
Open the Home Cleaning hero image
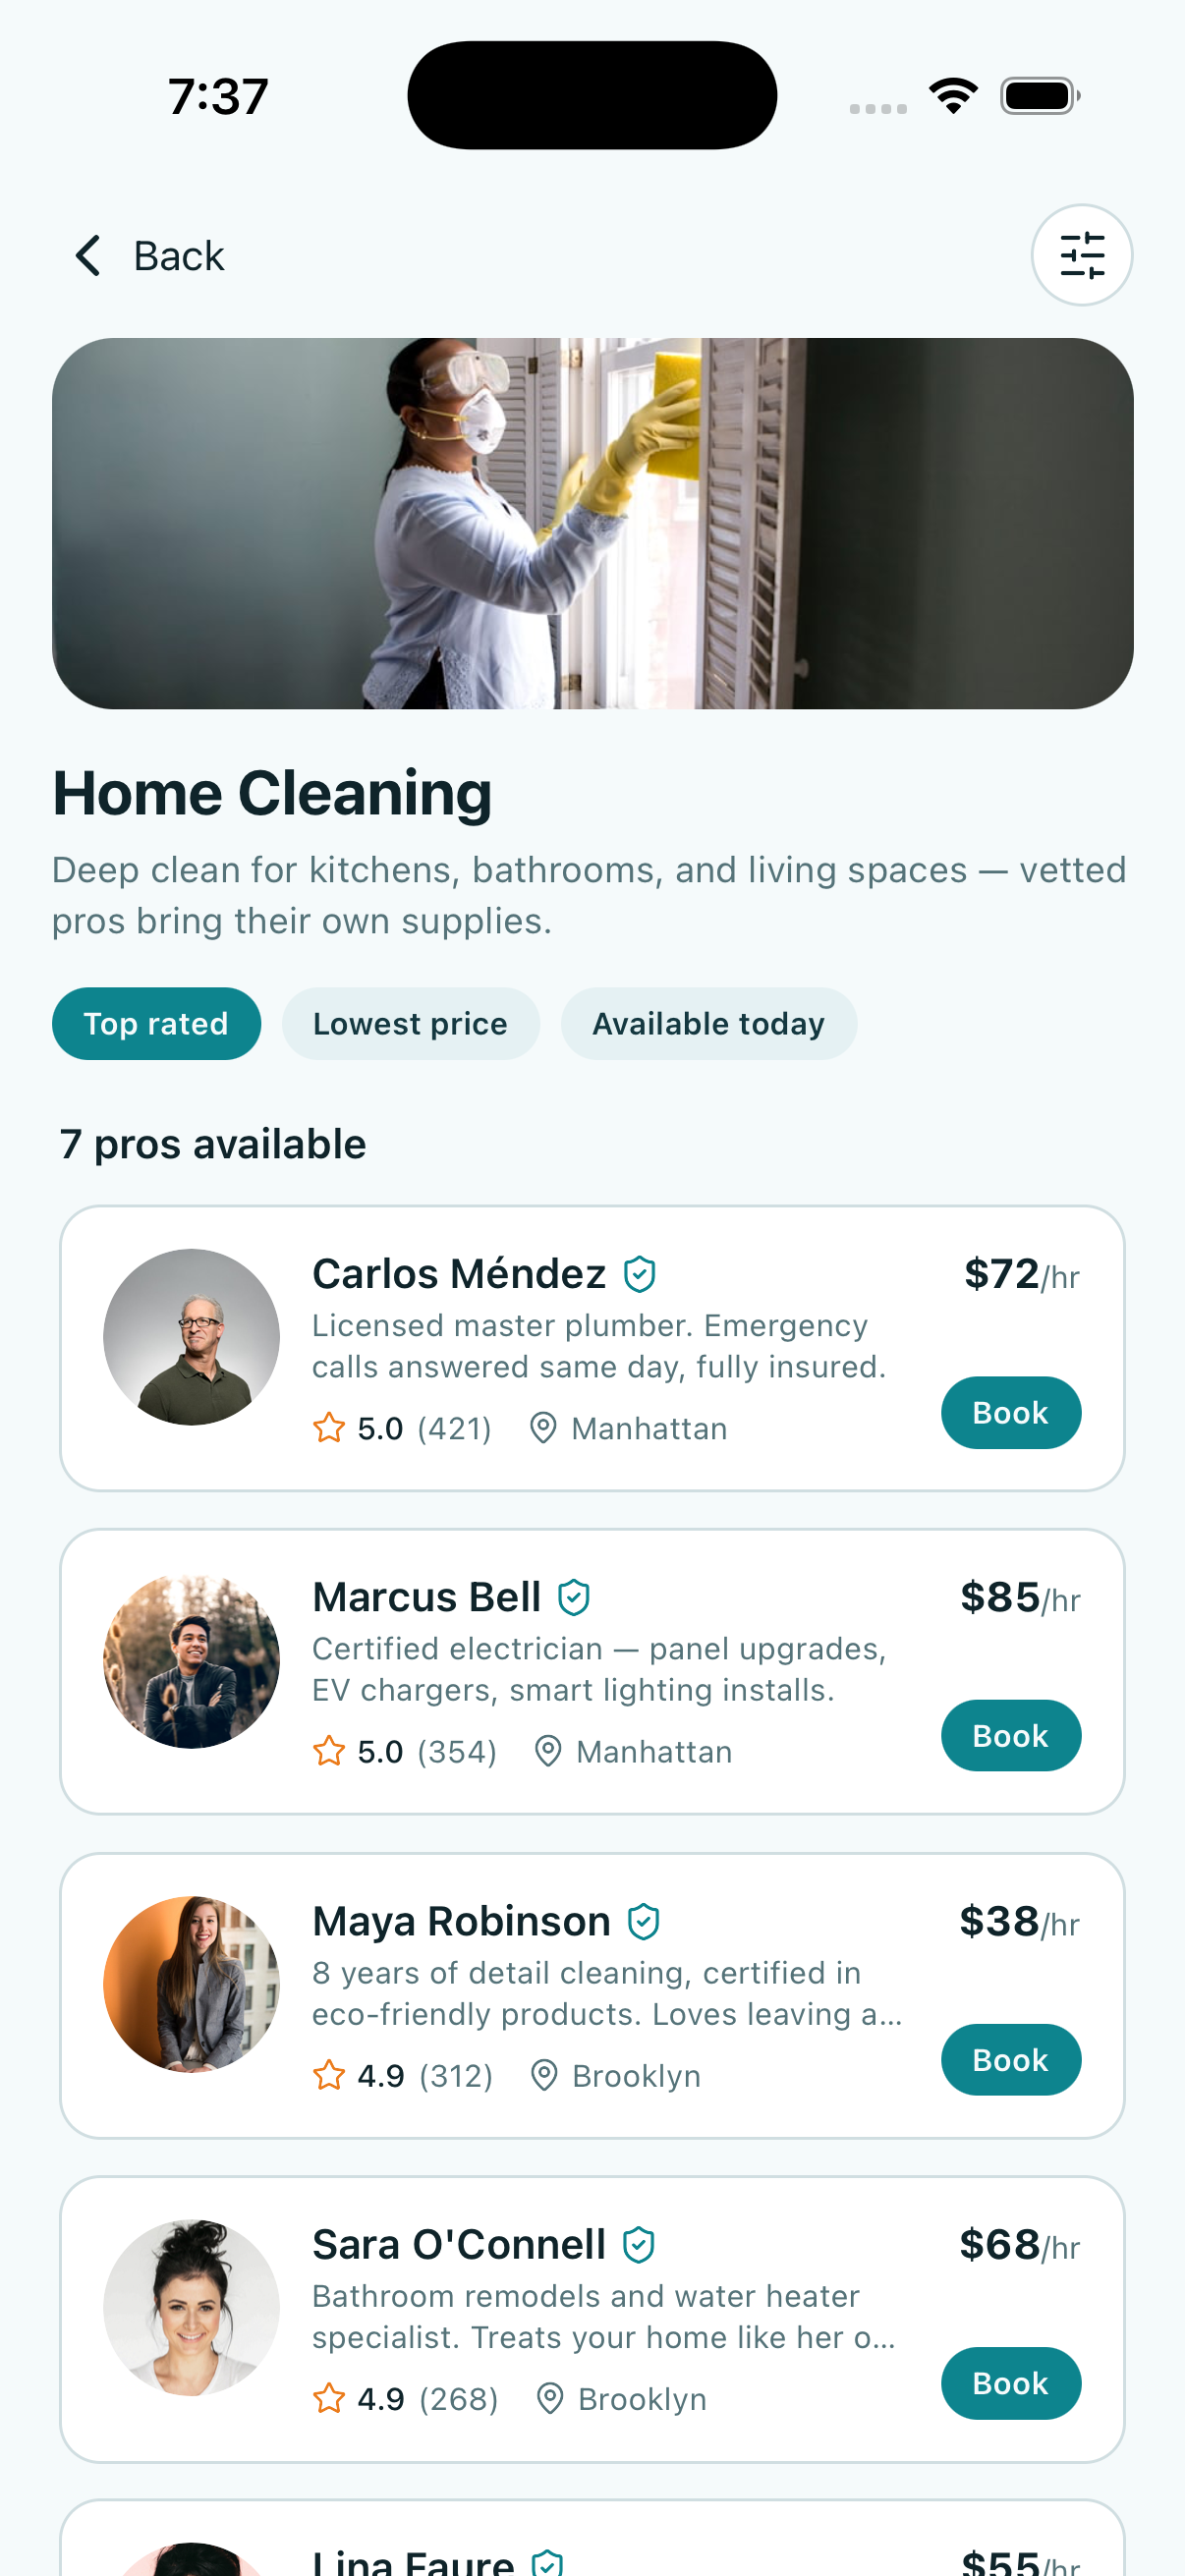(592, 523)
